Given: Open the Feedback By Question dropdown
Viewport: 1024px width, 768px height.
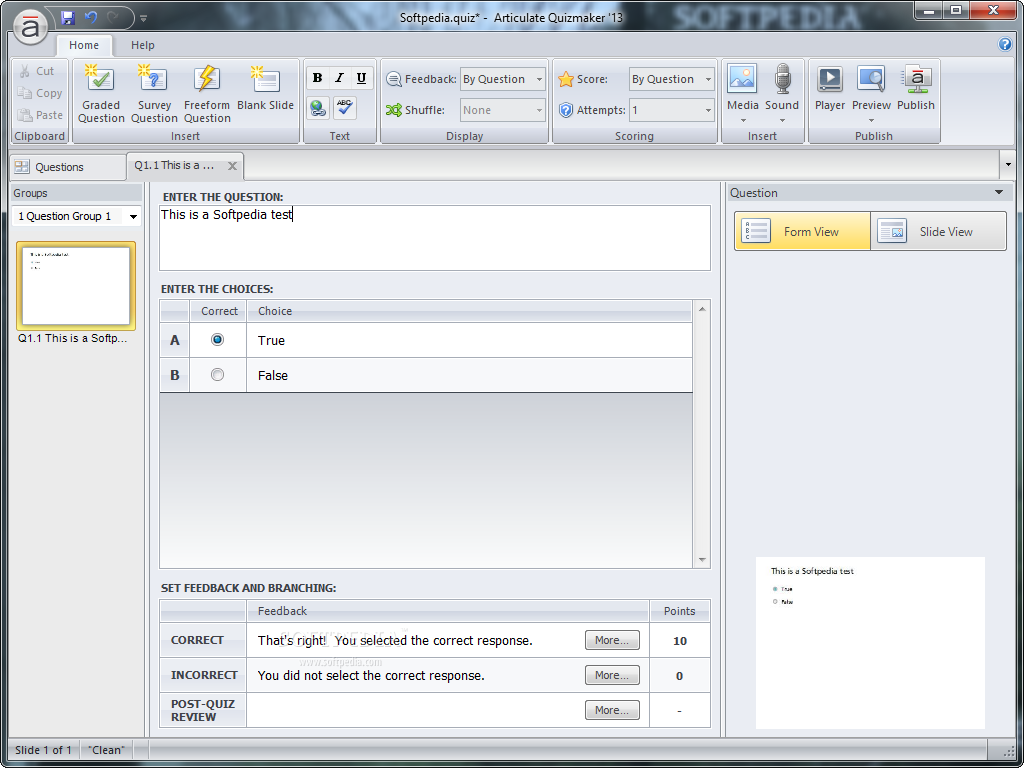Looking at the screenshot, I should click(502, 79).
